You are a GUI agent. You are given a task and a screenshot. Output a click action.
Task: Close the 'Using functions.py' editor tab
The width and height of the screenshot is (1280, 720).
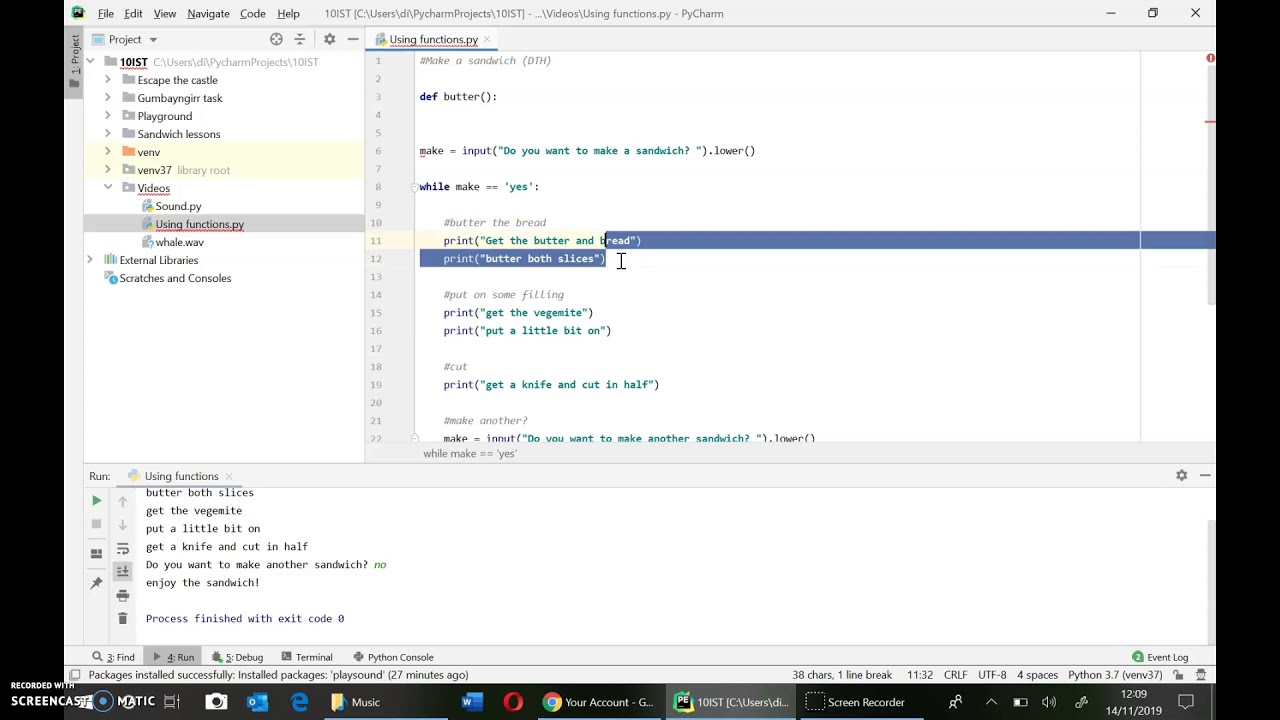(487, 40)
